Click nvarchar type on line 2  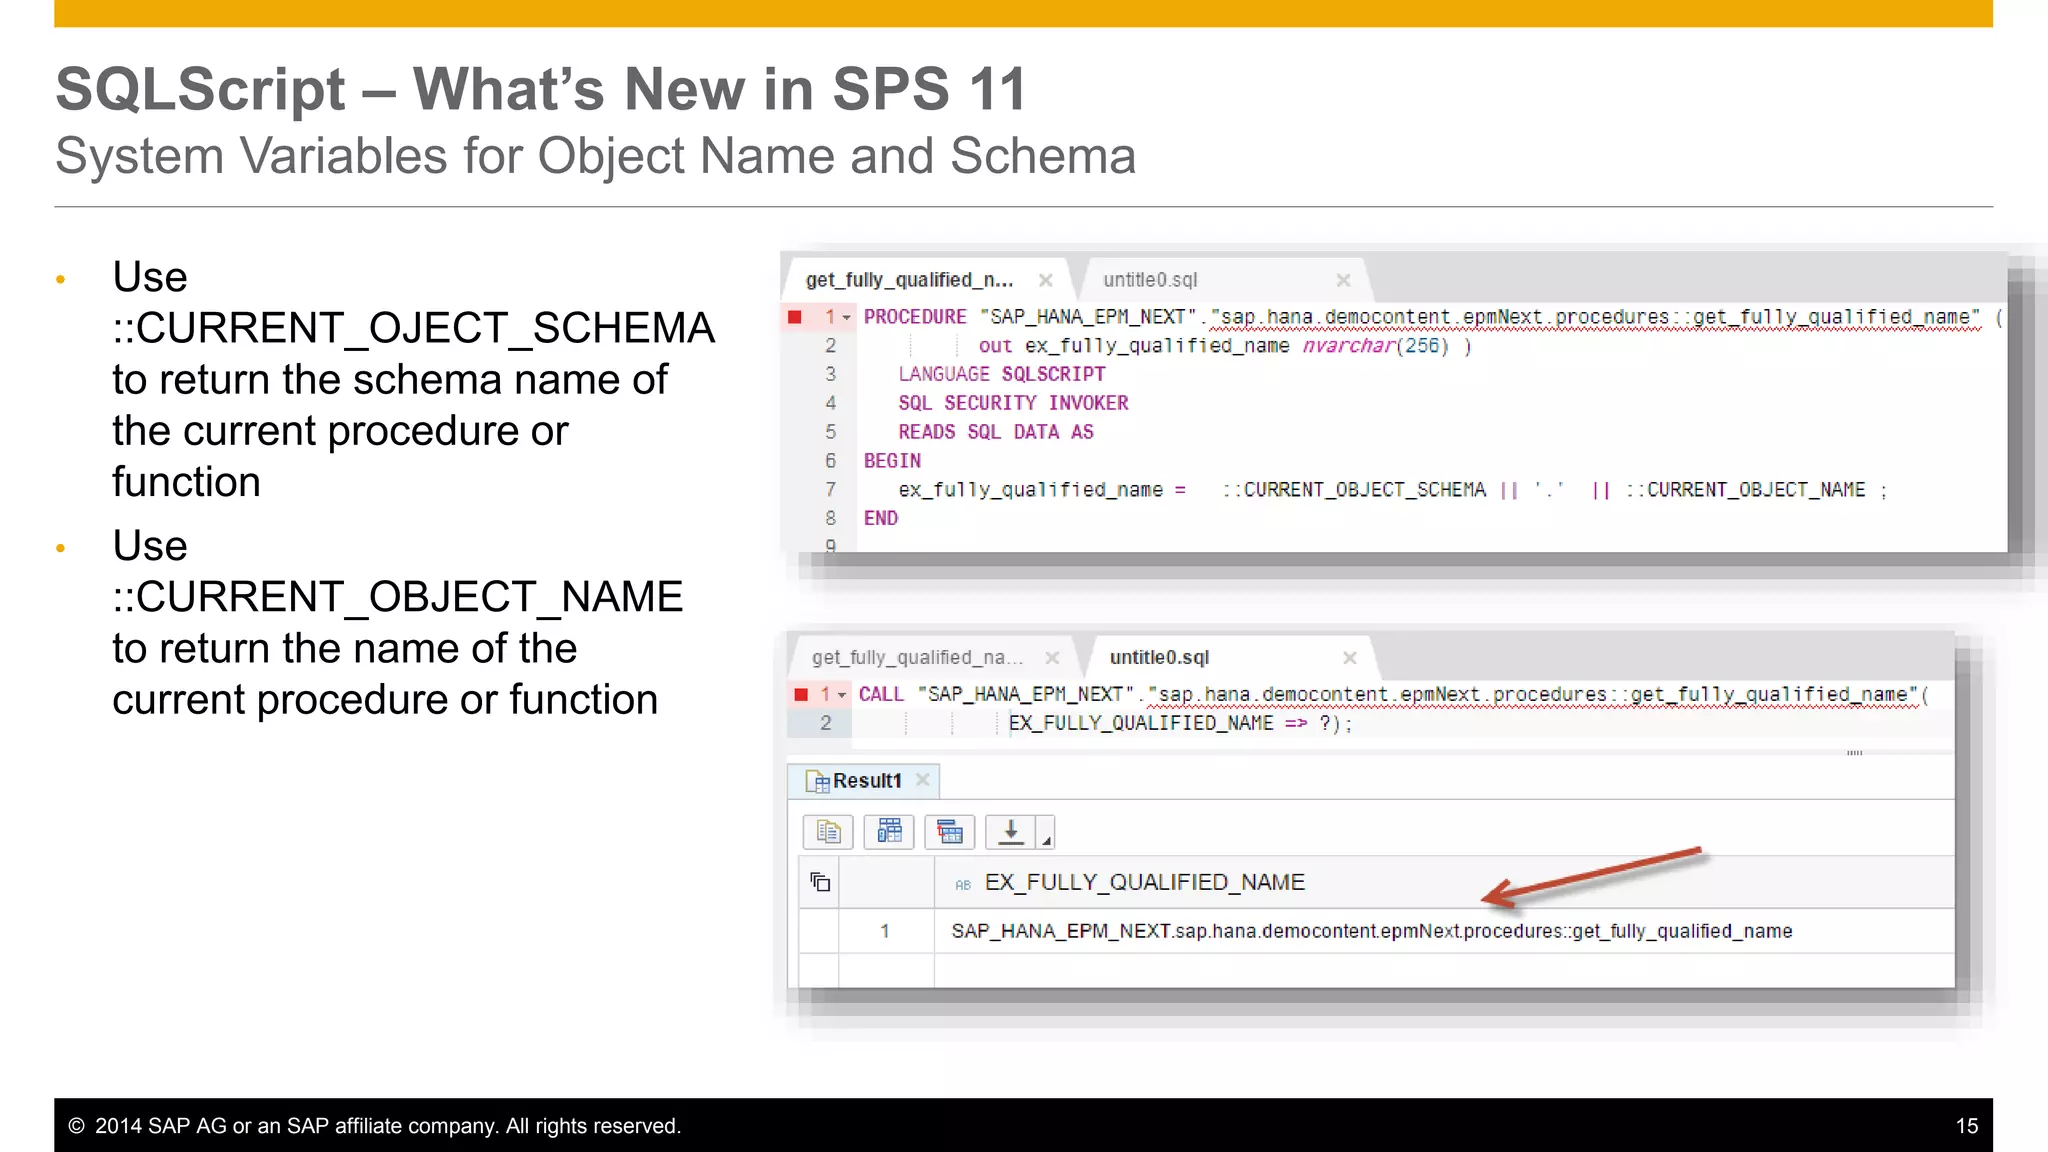tap(1348, 346)
